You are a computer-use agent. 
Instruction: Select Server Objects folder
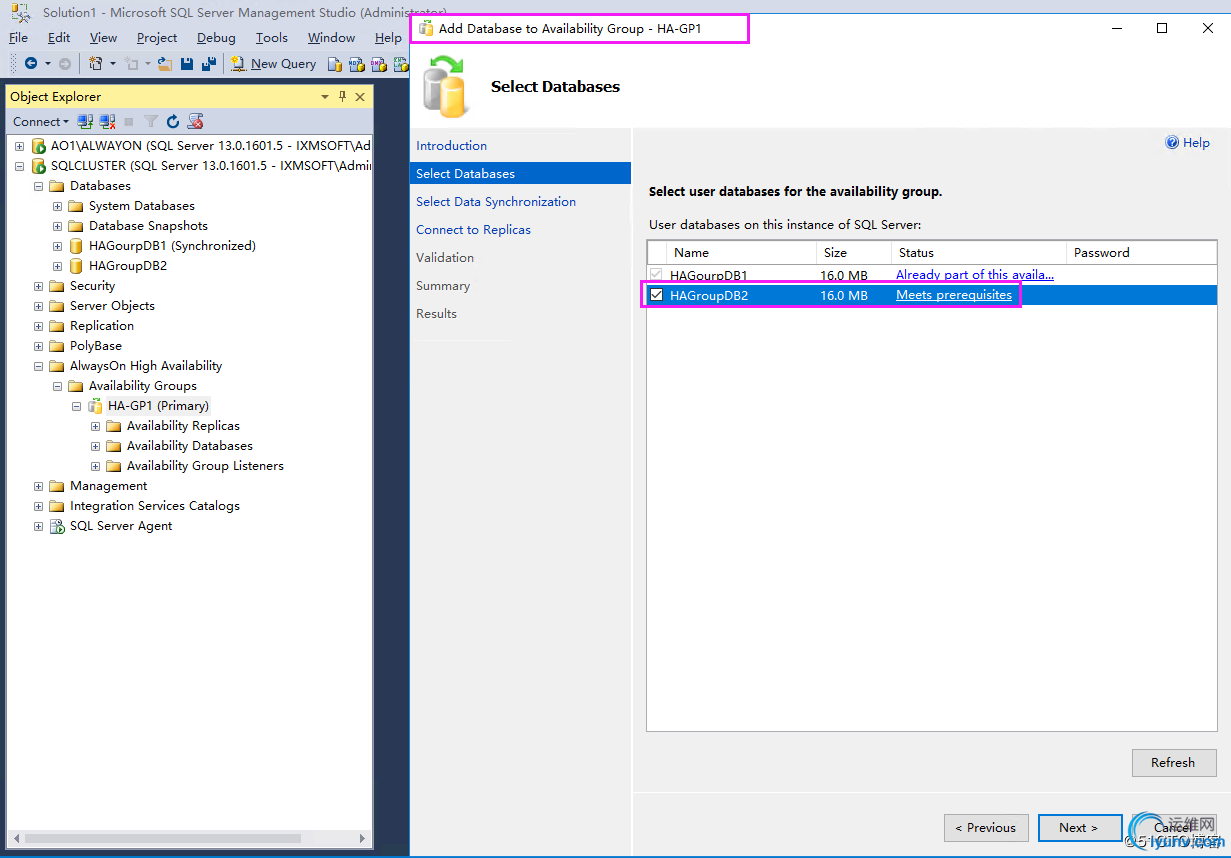112,305
